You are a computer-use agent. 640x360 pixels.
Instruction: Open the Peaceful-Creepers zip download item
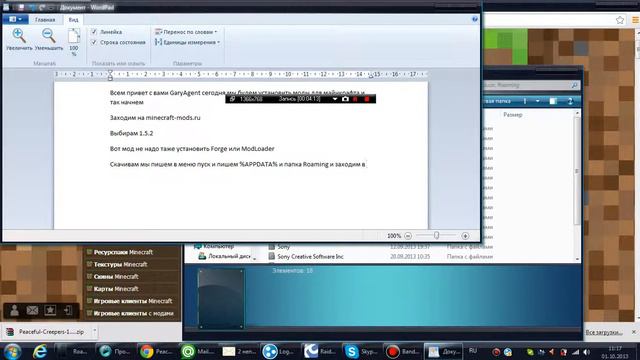[45, 332]
